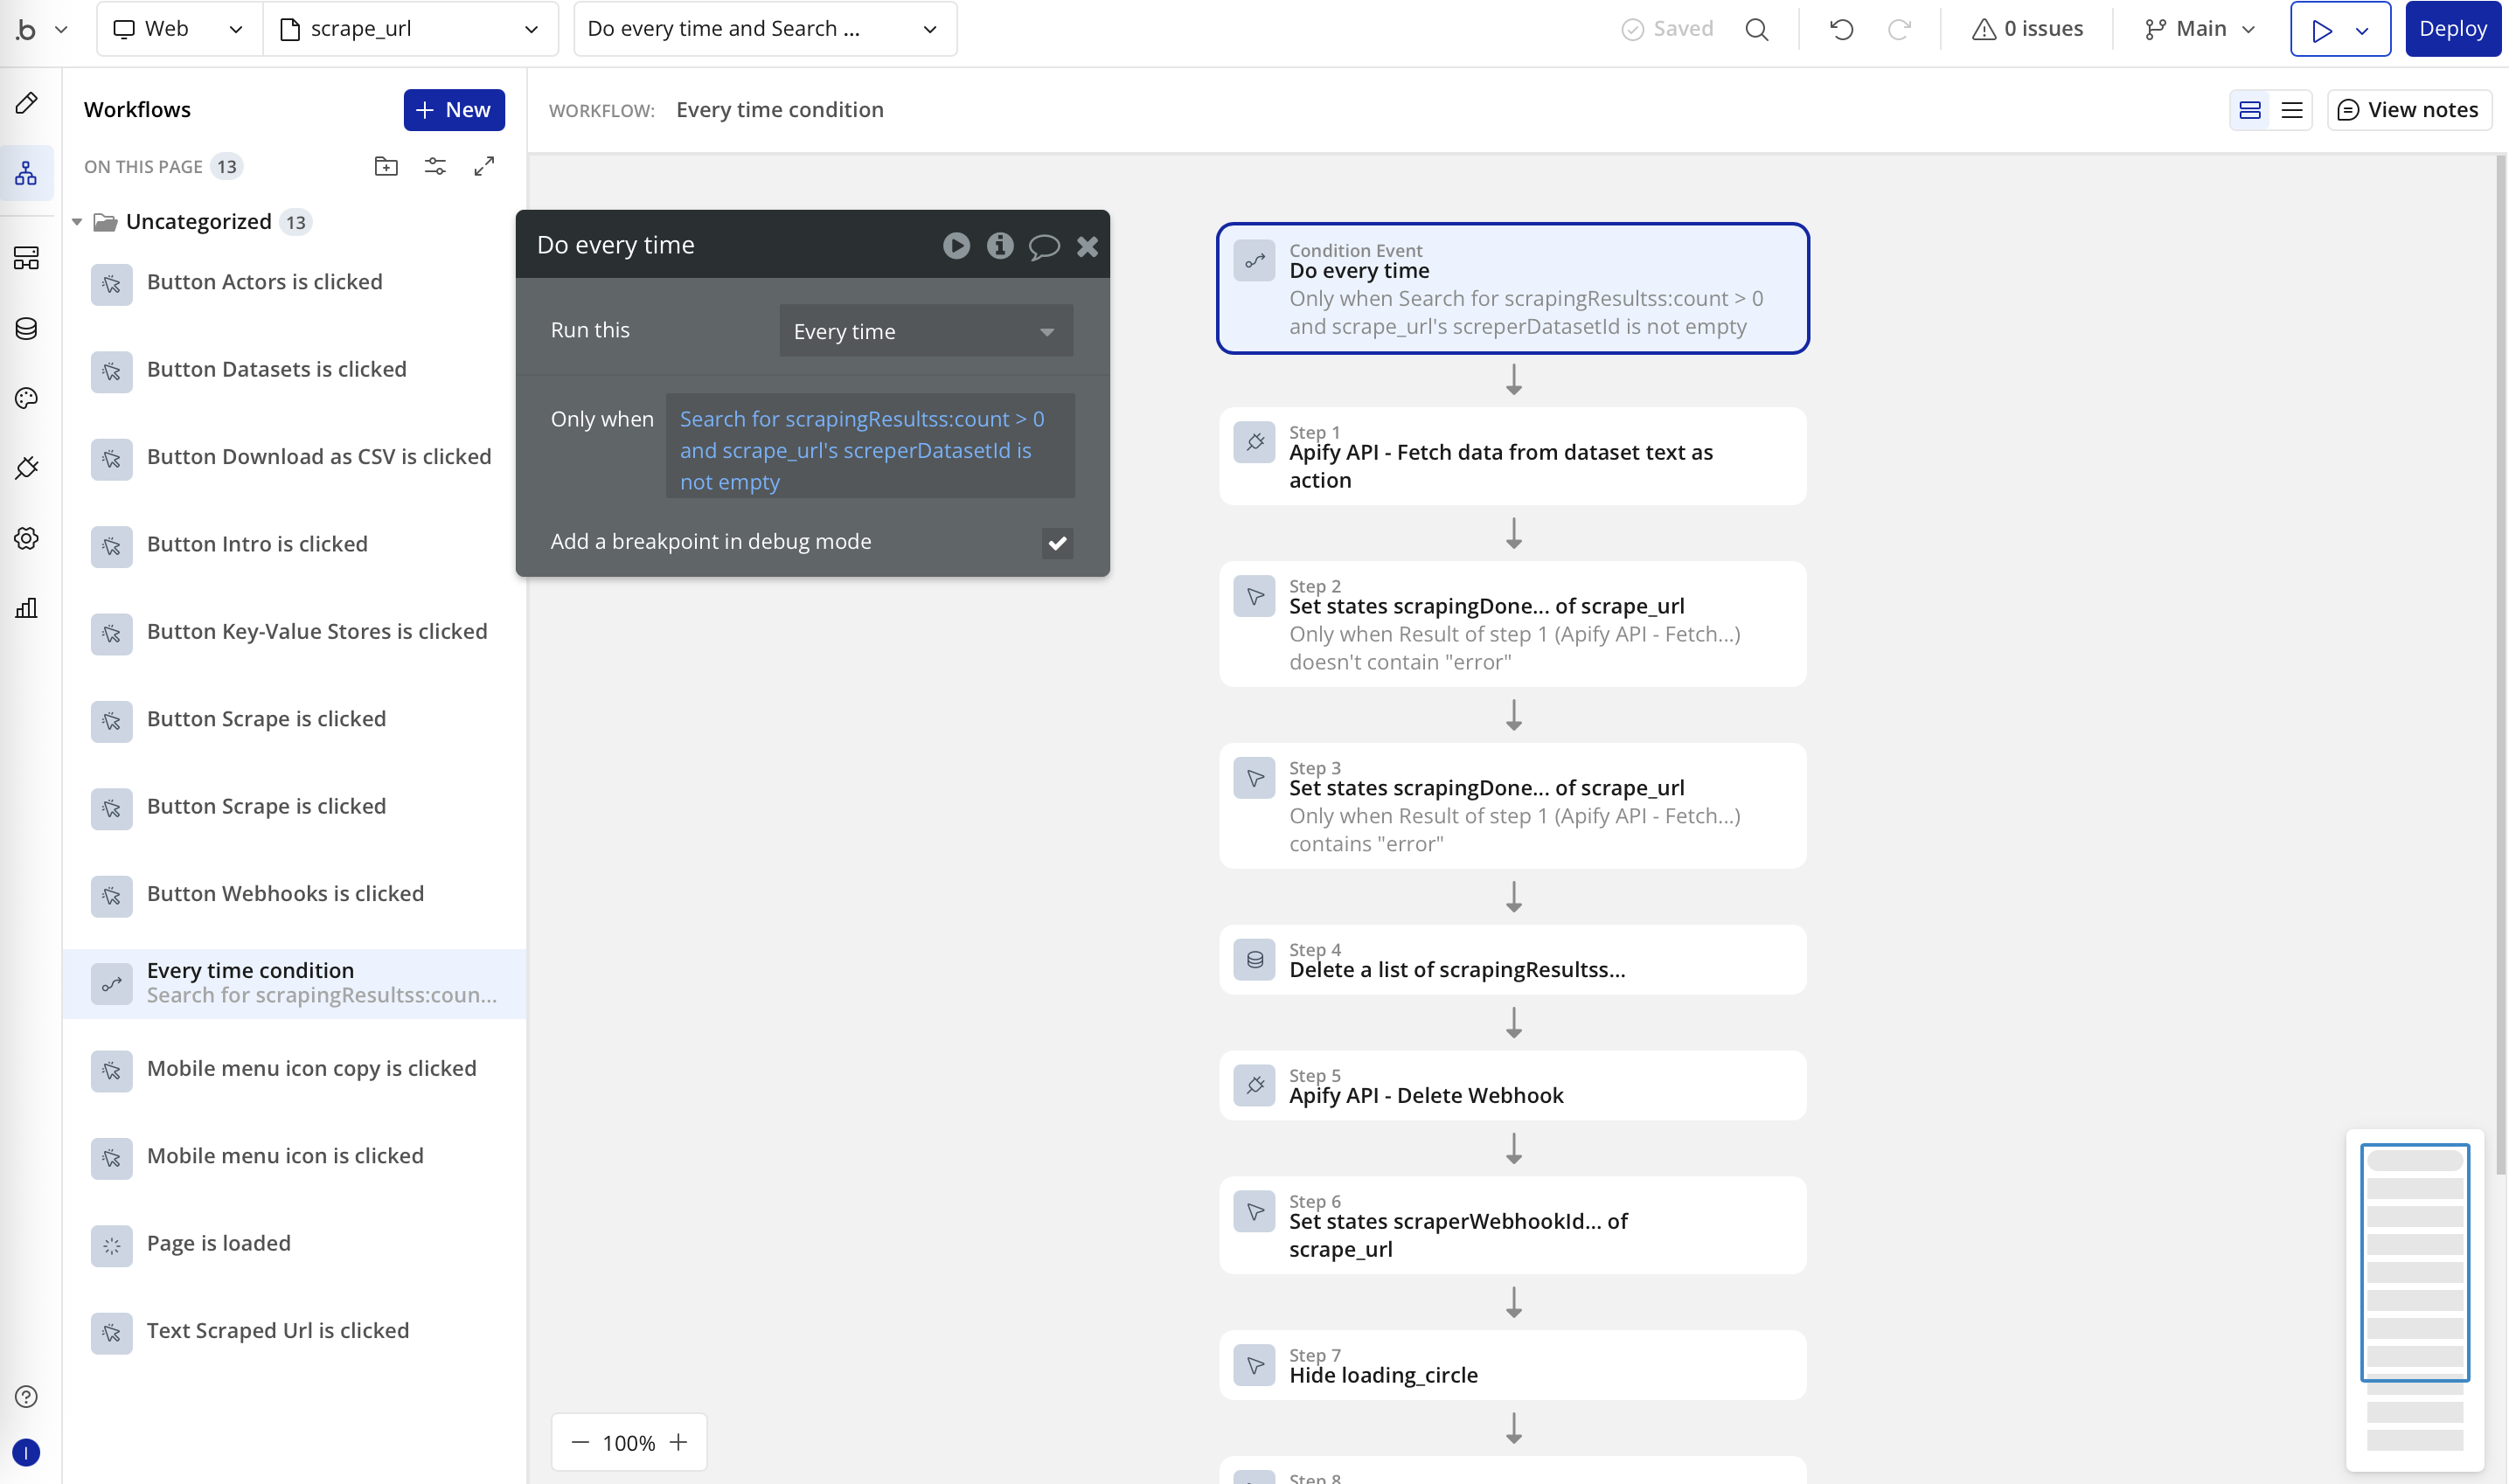The height and width of the screenshot is (1484, 2509).
Task: Click the new folder icon in Workflows panel
Action: [386, 166]
